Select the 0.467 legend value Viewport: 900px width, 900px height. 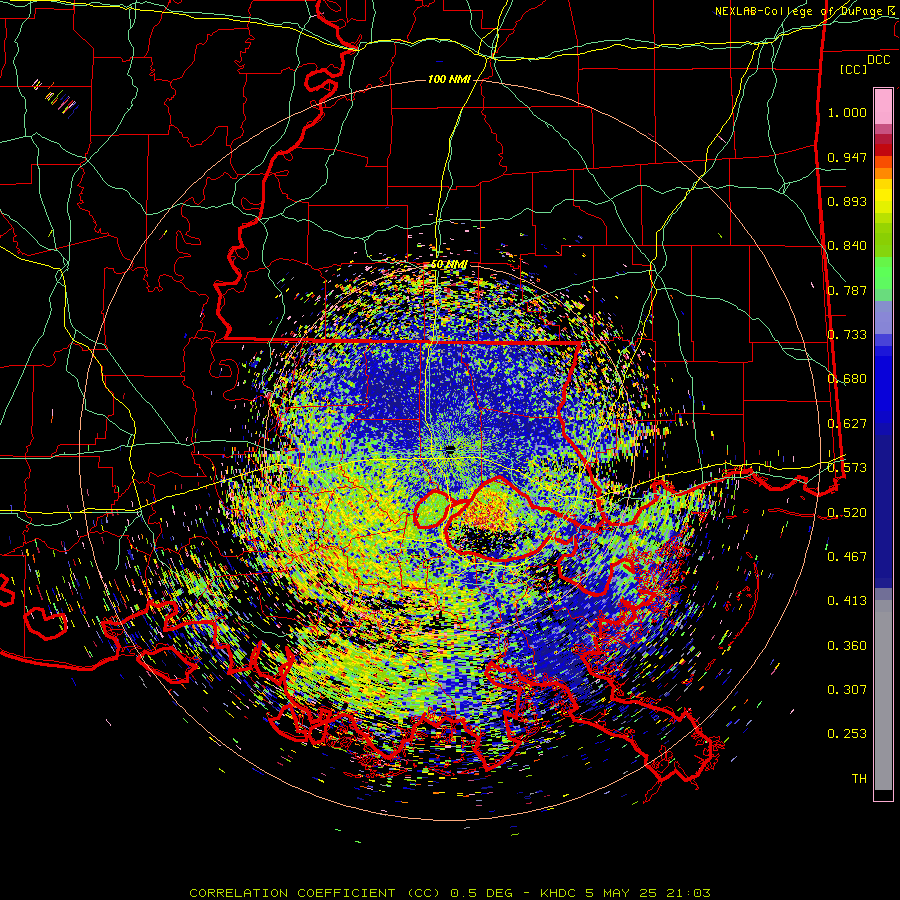point(847,557)
